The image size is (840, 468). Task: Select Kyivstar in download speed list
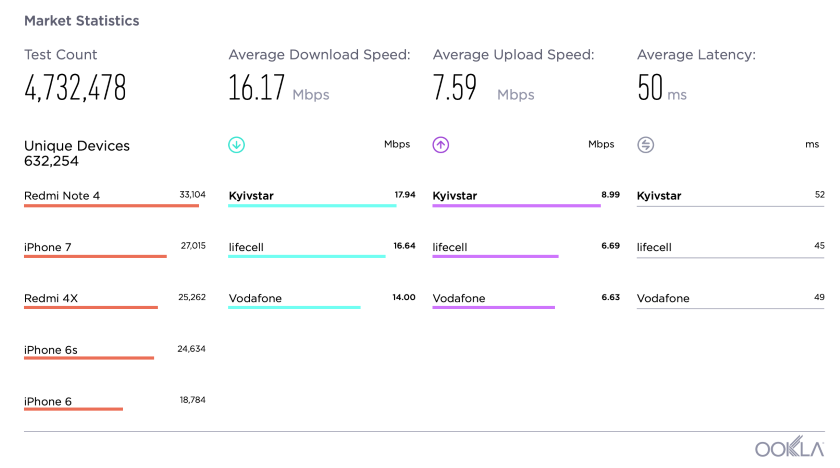[x=251, y=196]
